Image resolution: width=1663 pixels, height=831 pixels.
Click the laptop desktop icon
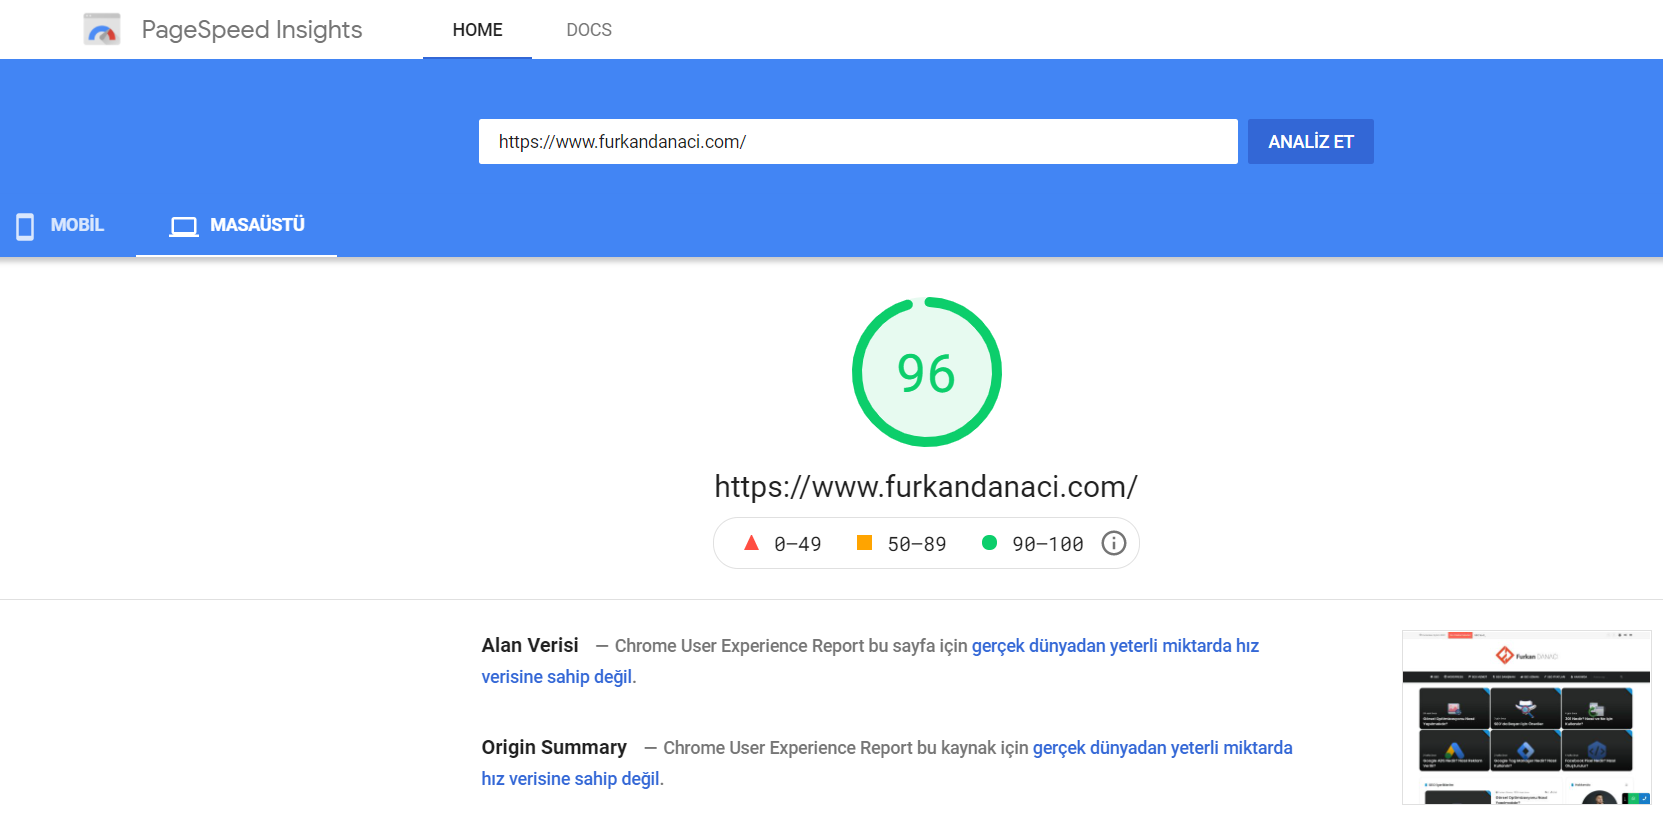pos(184,227)
